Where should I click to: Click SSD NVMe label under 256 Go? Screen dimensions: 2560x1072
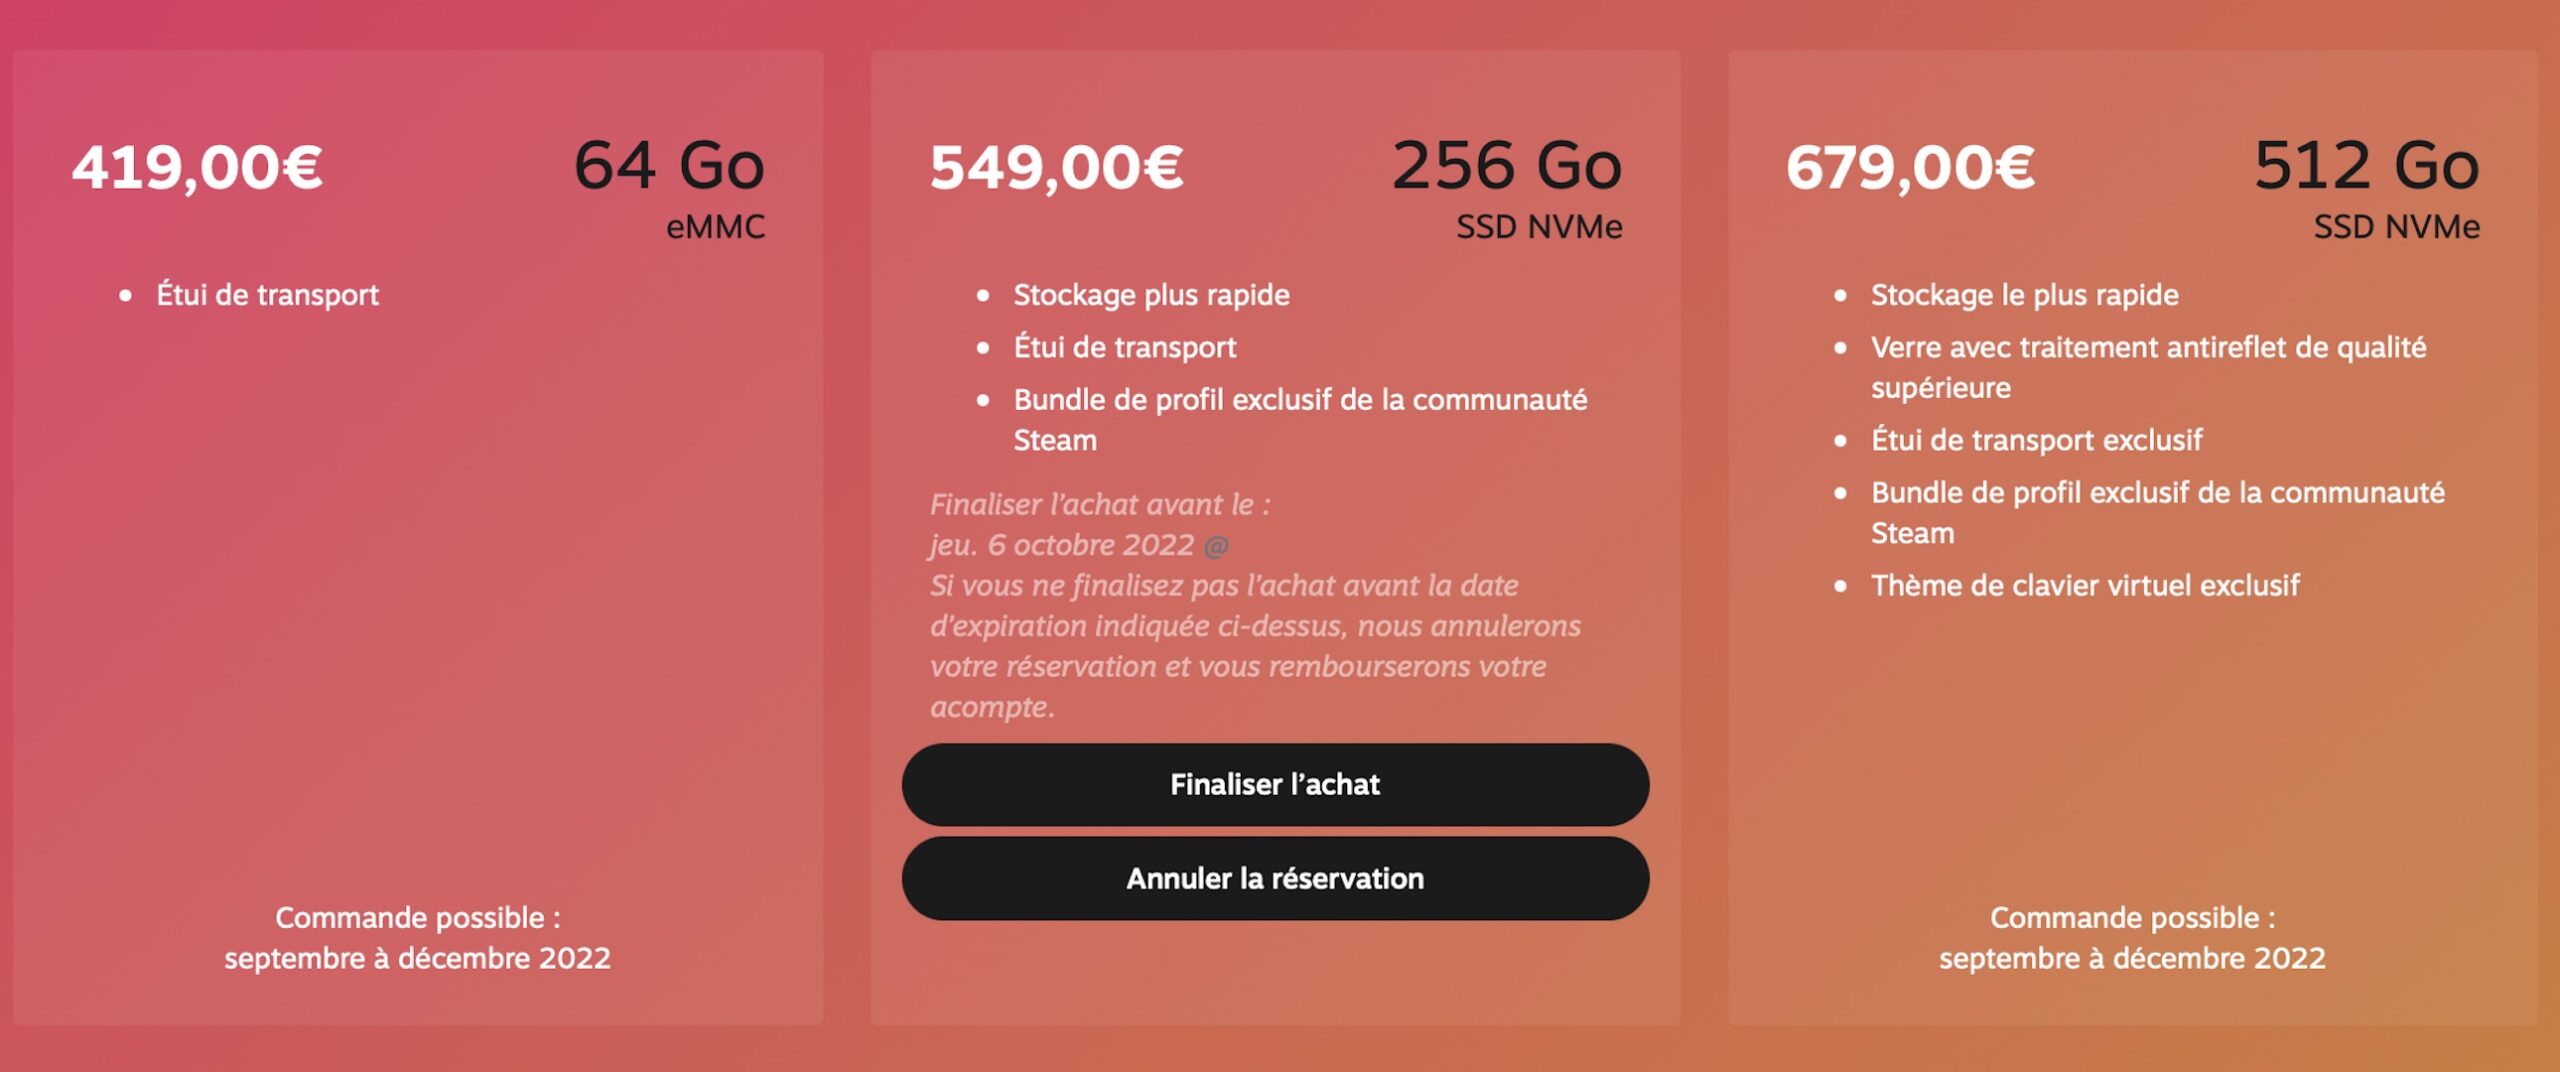coord(1539,227)
